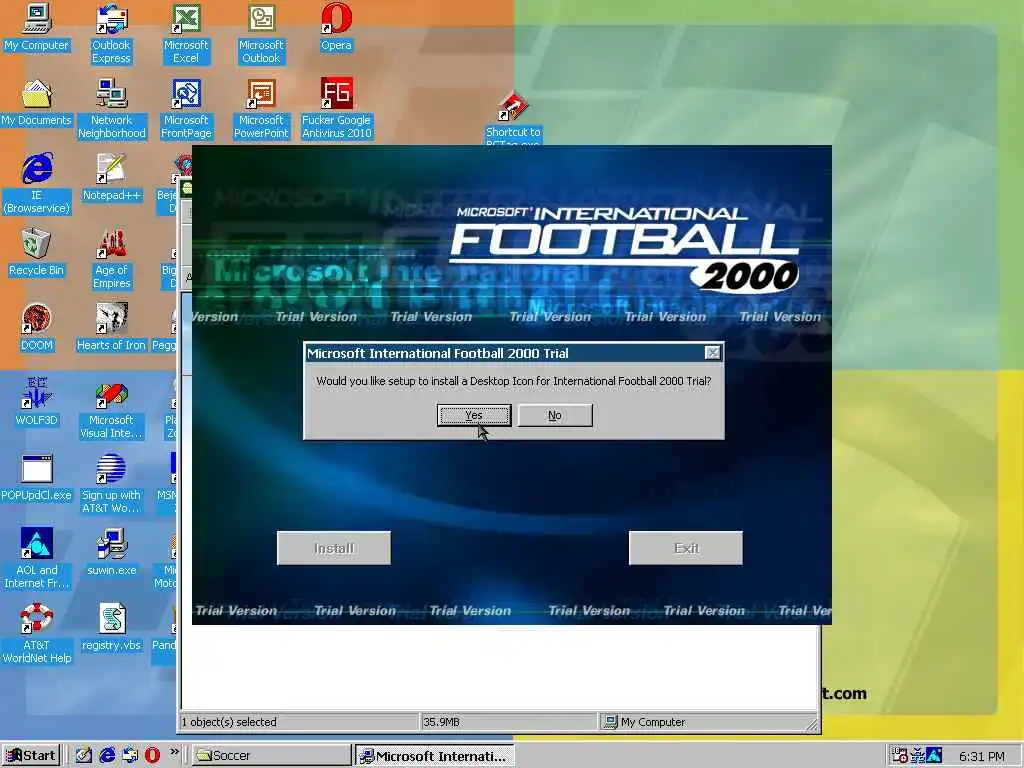
Task: Click '1 object(s) selected' in status bar
Action: pyautogui.click(x=229, y=722)
